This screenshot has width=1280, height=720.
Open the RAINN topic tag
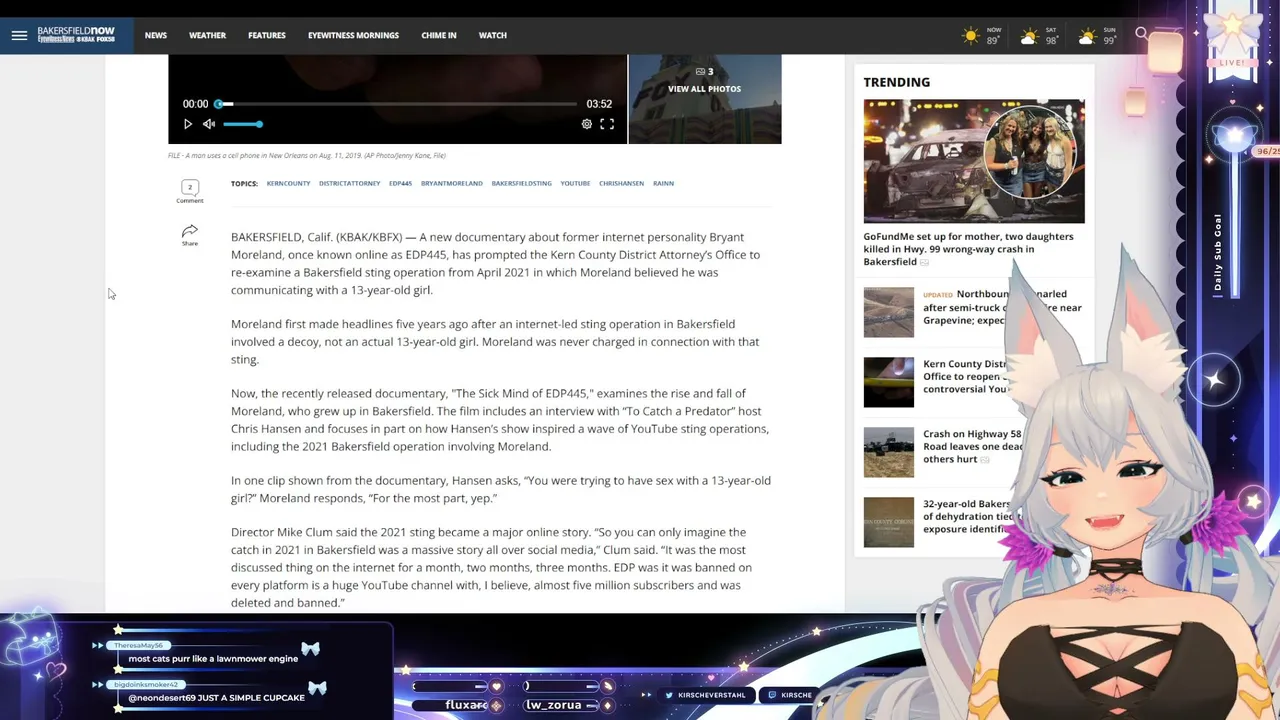663,183
